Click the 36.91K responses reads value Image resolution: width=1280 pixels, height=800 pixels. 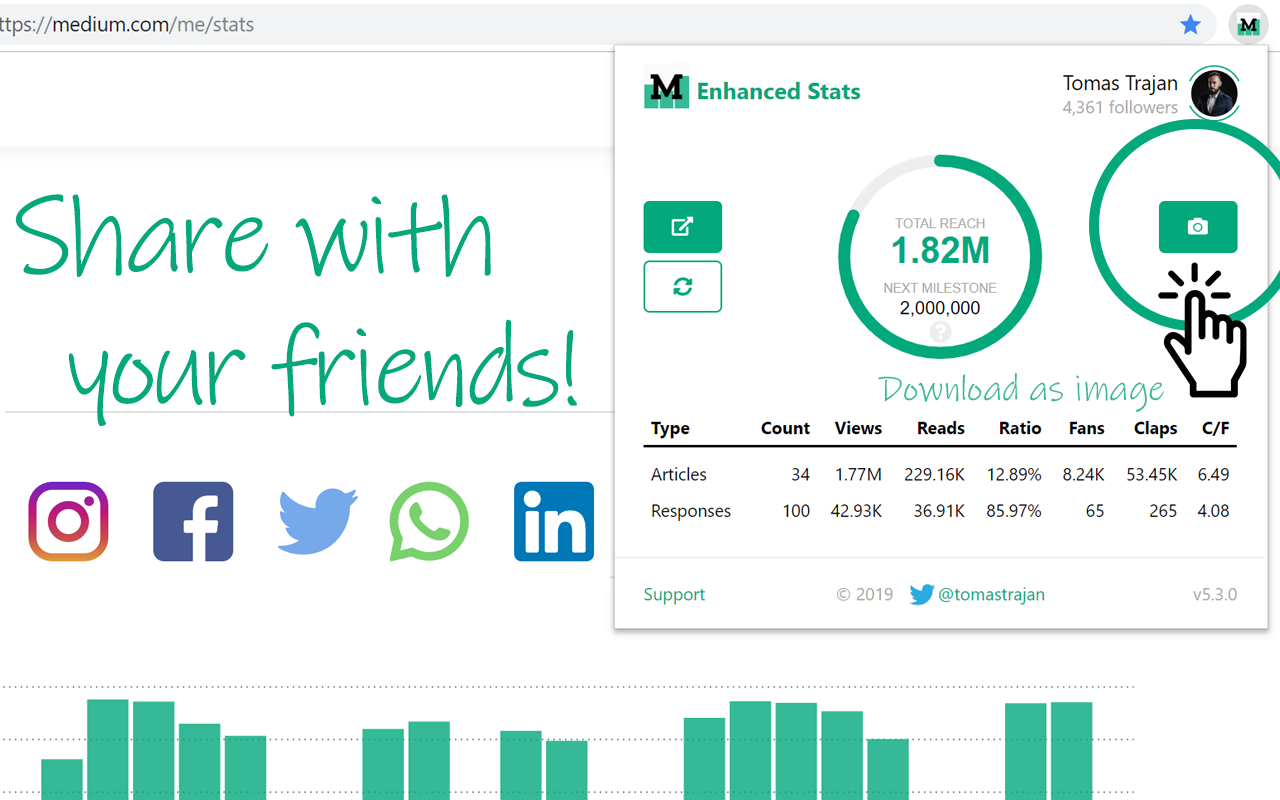tap(939, 511)
